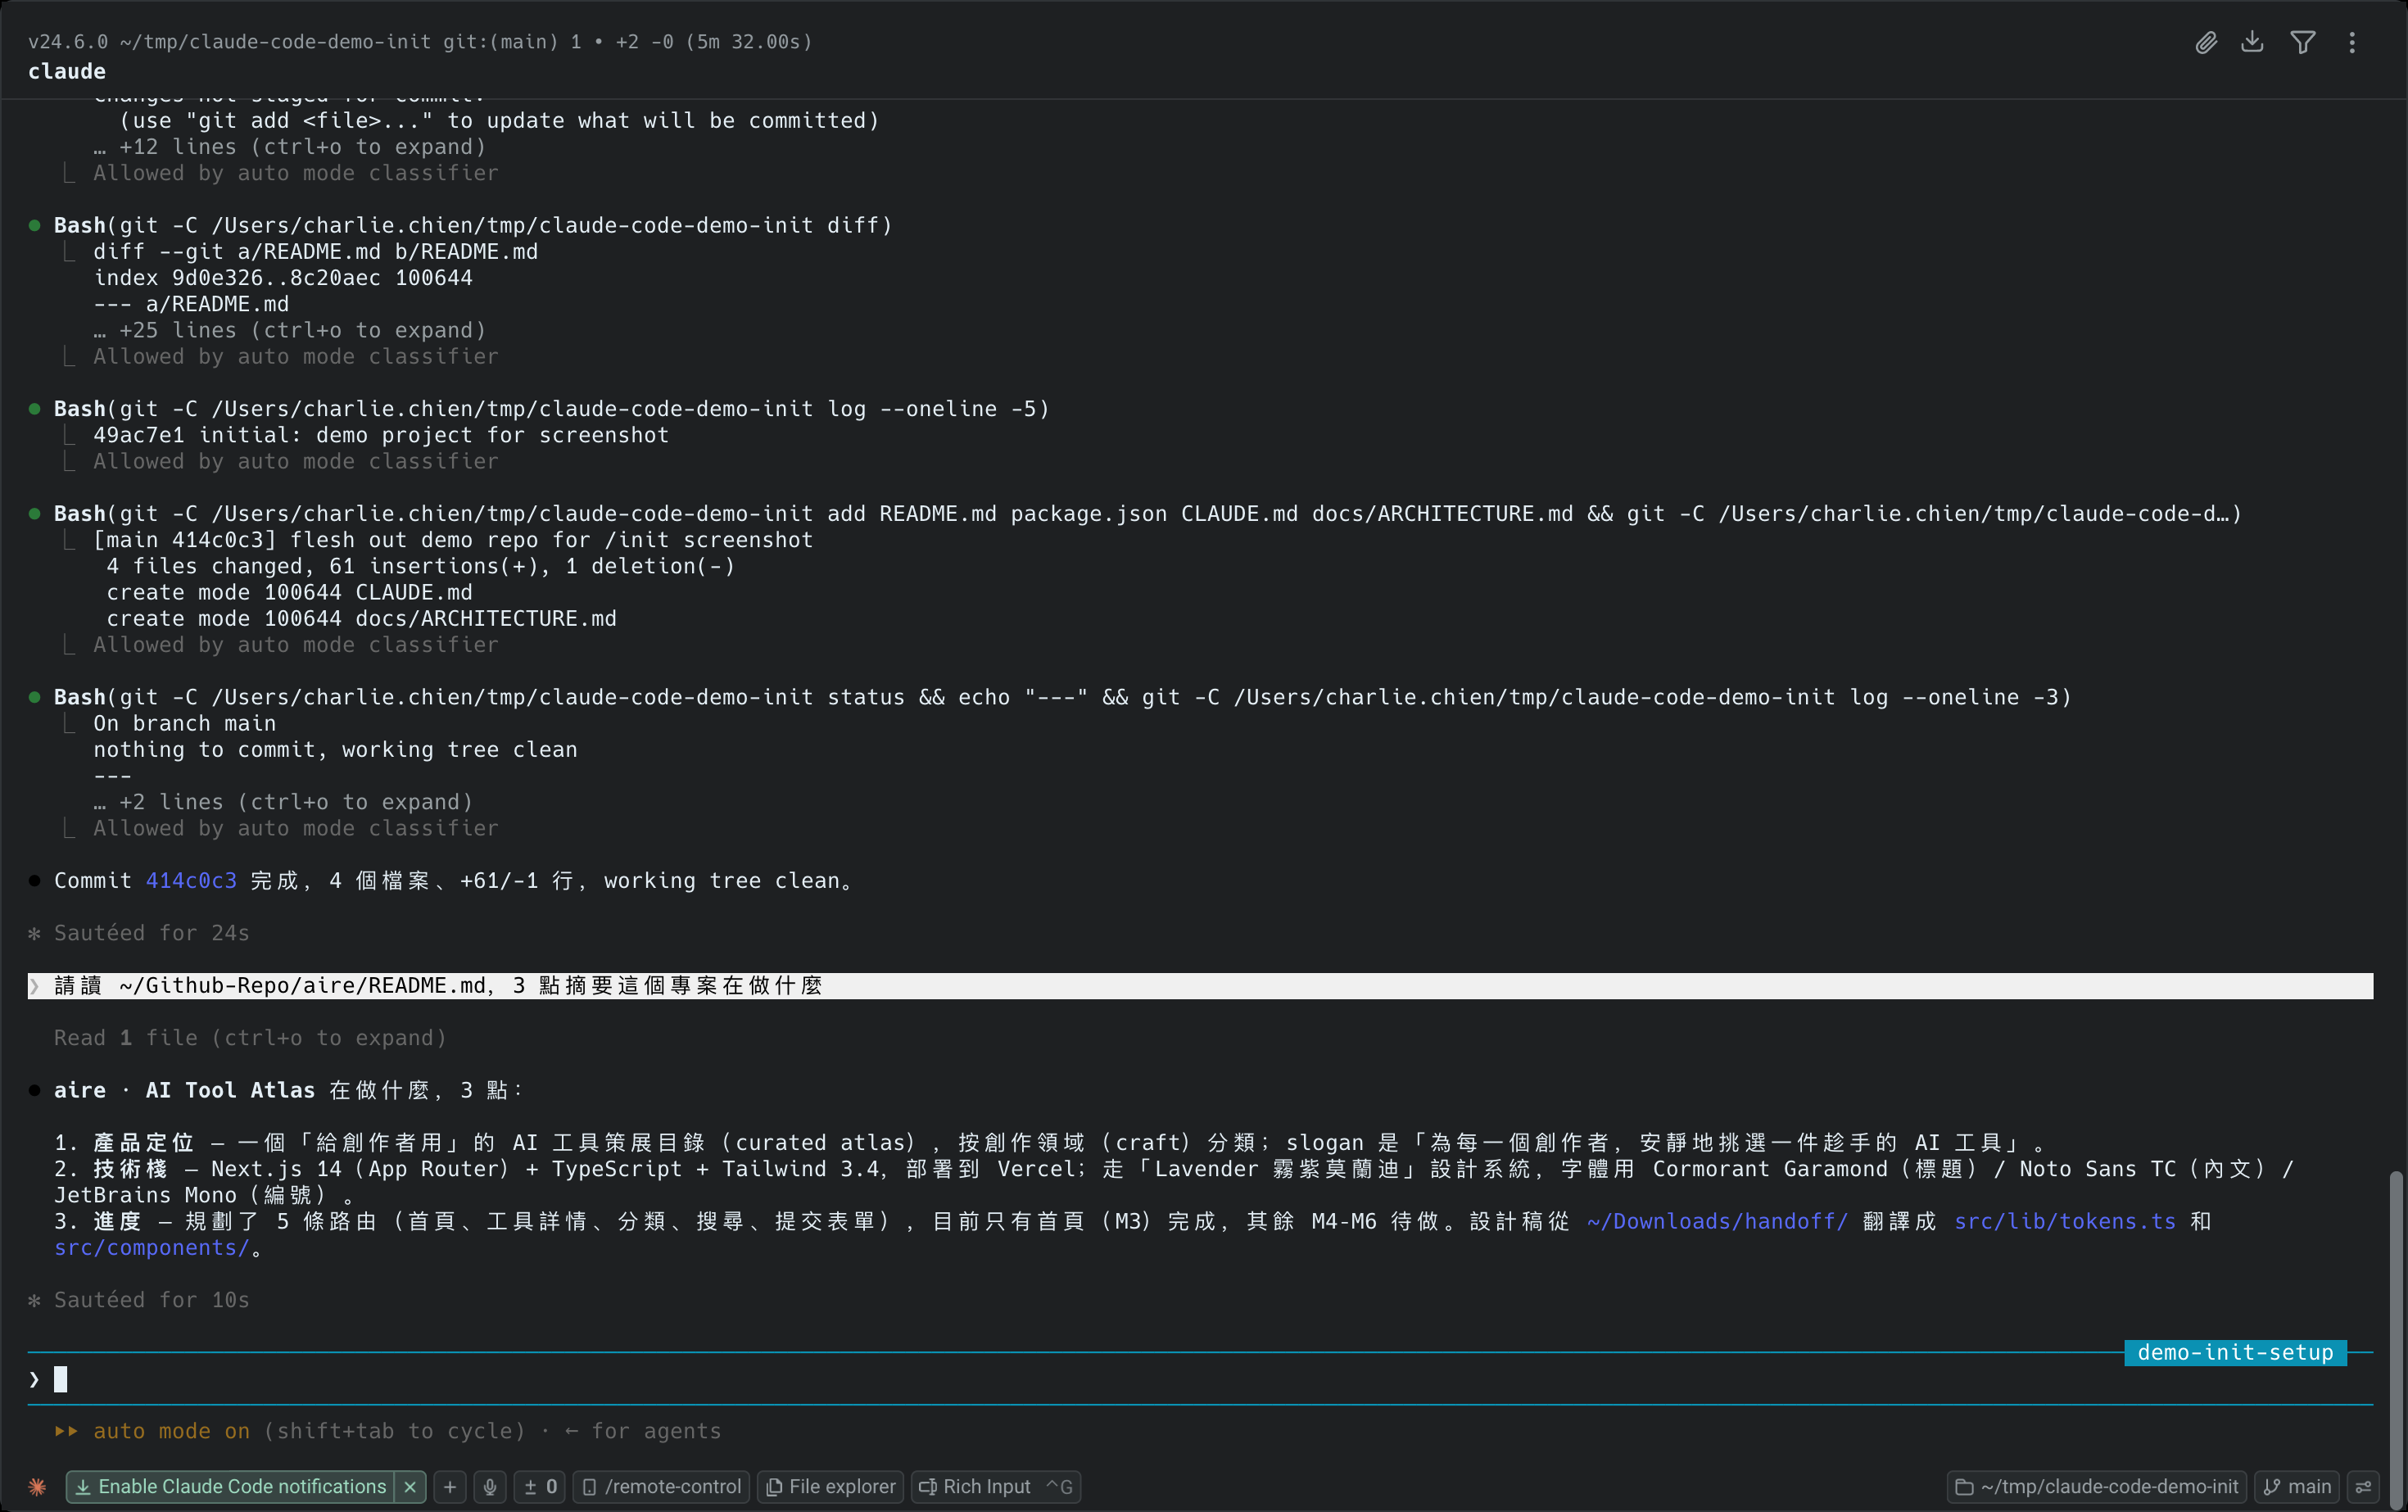Click "[main 414c0c3] flesh out demo repo" line
This screenshot has width=2408, height=1512.
pyautogui.click(x=453, y=540)
